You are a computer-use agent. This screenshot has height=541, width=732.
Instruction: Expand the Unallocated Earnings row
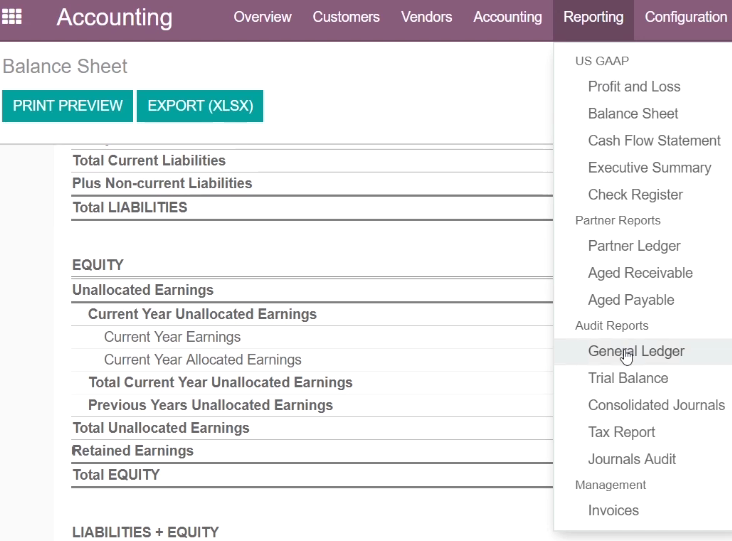tap(143, 290)
